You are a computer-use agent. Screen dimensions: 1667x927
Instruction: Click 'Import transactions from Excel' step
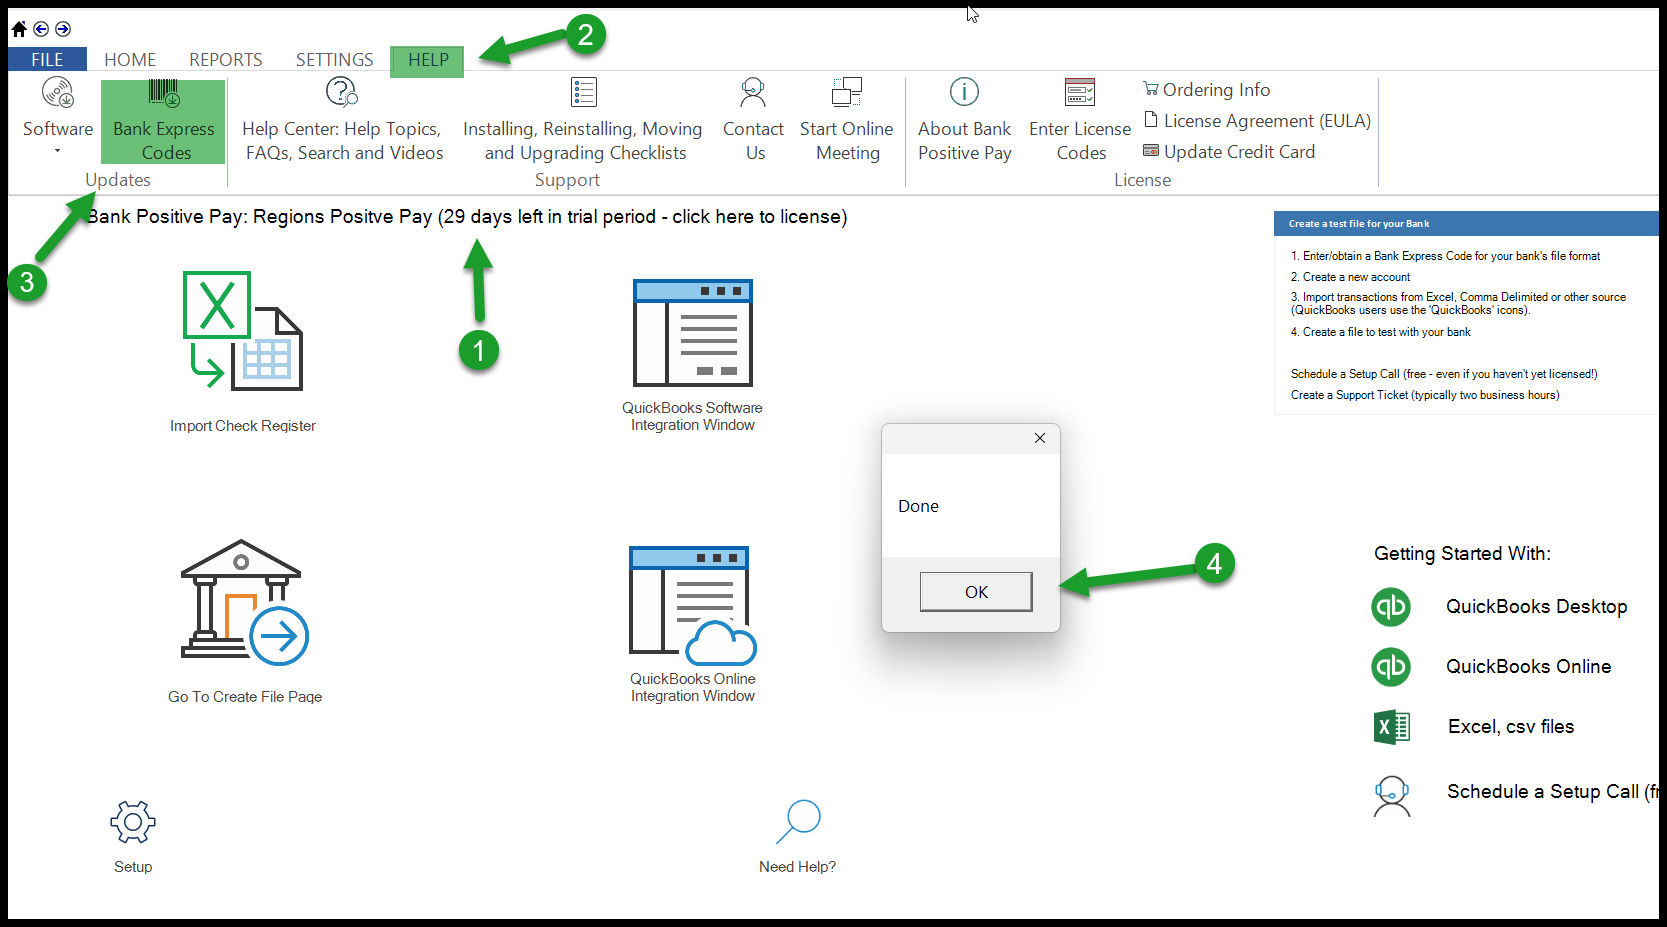click(x=1458, y=304)
